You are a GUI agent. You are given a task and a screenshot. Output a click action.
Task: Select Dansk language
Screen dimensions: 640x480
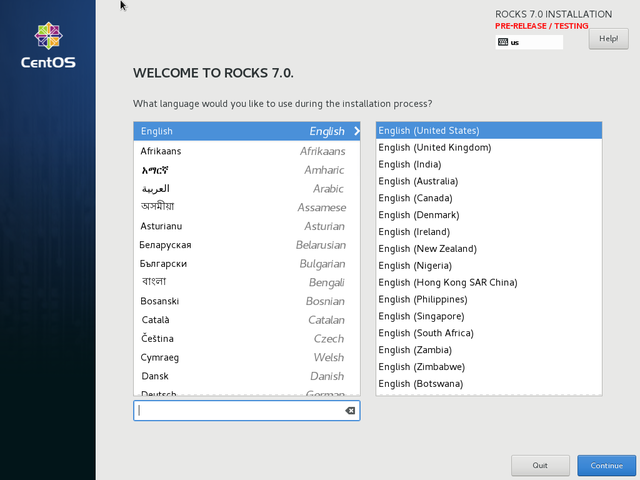click(x=247, y=376)
